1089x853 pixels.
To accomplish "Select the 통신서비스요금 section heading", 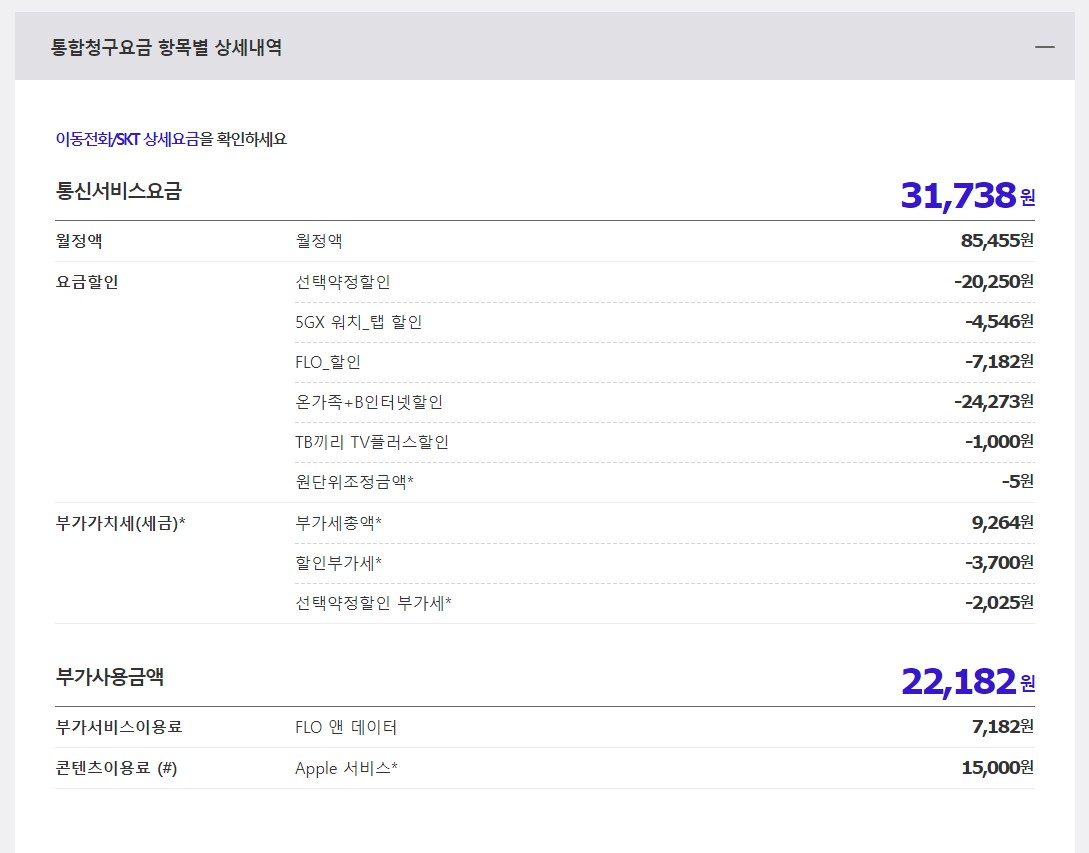I will point(119,191).
